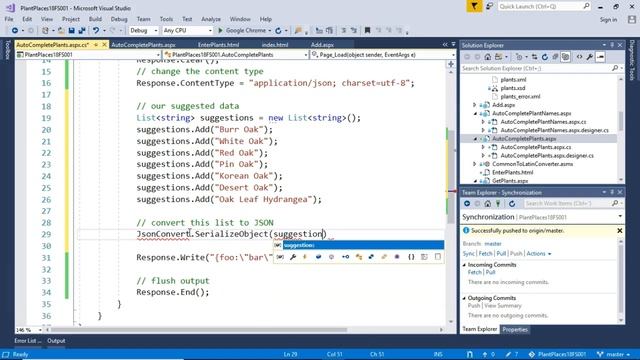The width and height of the screenshot is (640, 360).
Task: Click Refresh icon in Solution Explorer toolbar
Action: coord(544,57)
